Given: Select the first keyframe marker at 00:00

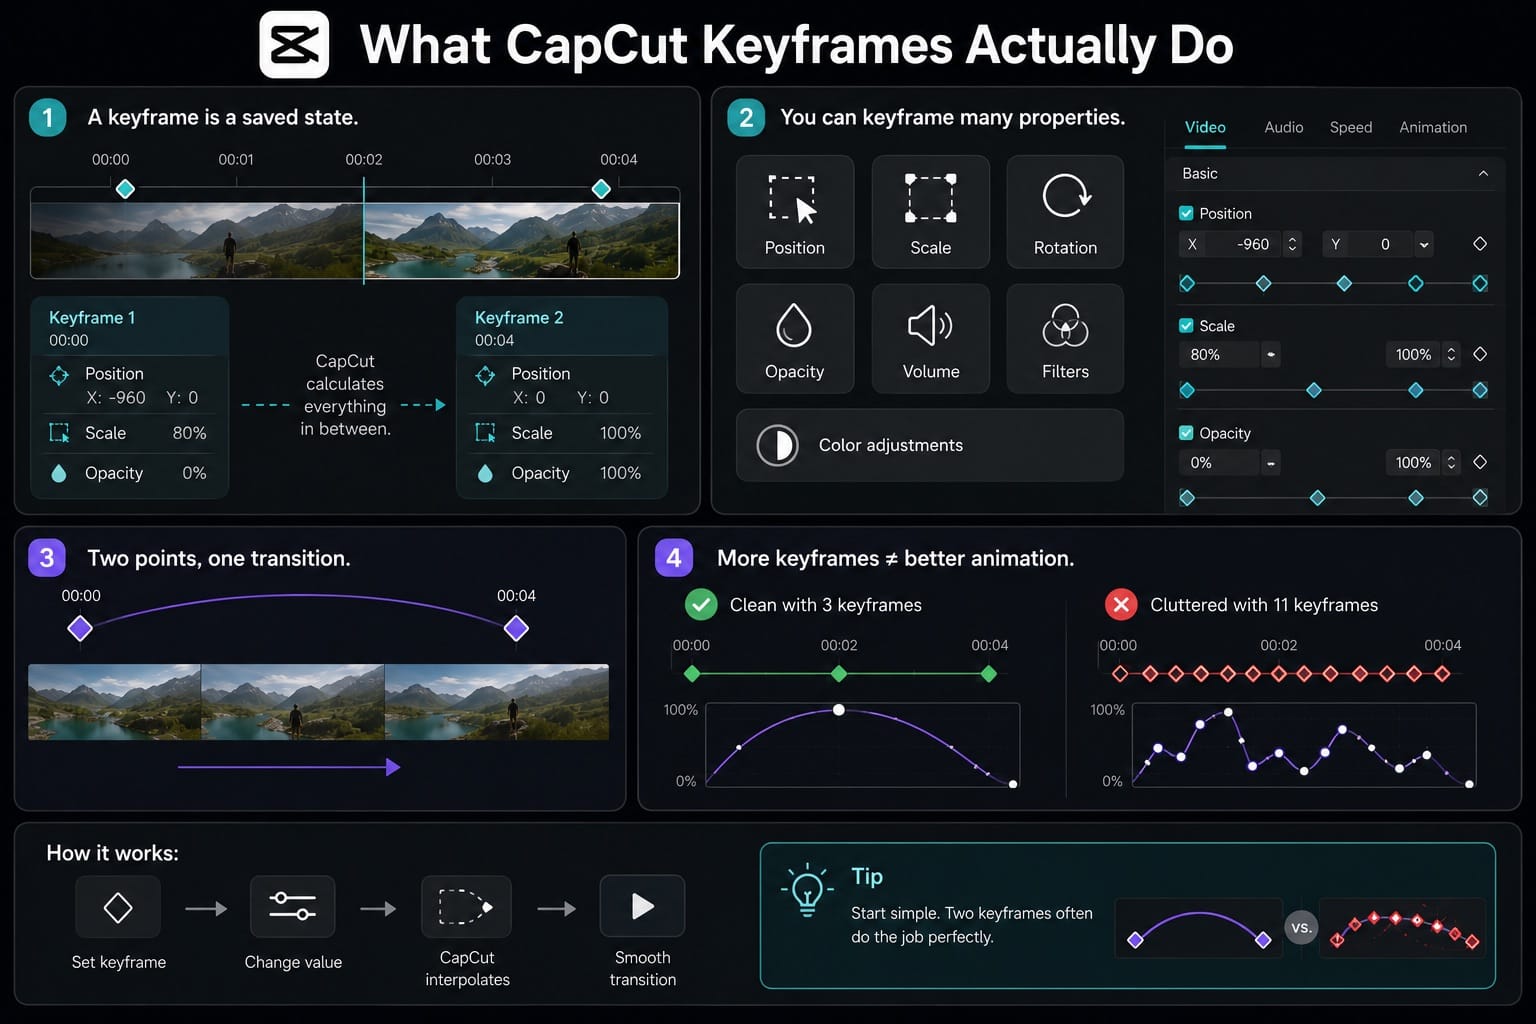Looking at the screenshot, I should pyautogui.click(x=125, y=189).
